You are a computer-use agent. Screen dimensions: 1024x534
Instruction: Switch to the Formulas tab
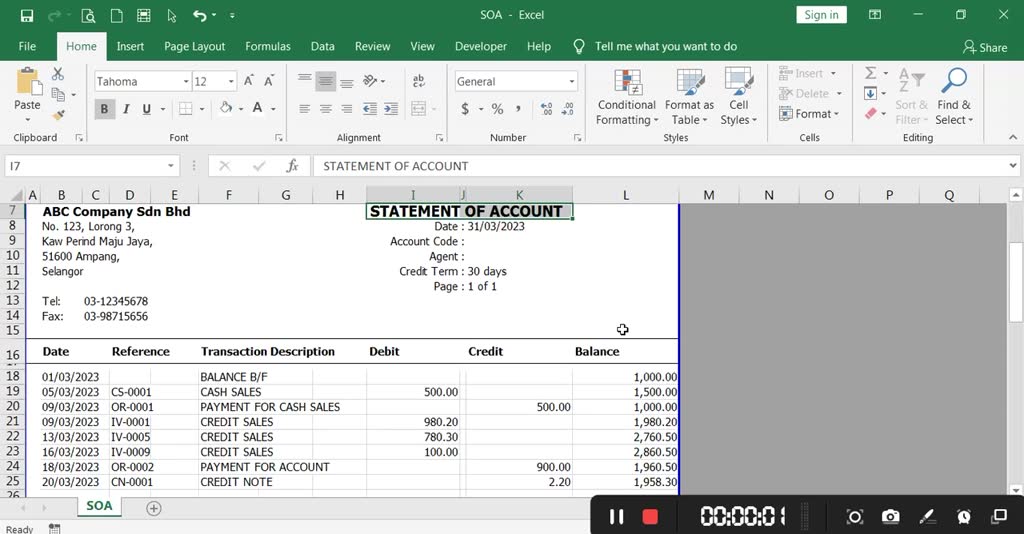[268, 46]
